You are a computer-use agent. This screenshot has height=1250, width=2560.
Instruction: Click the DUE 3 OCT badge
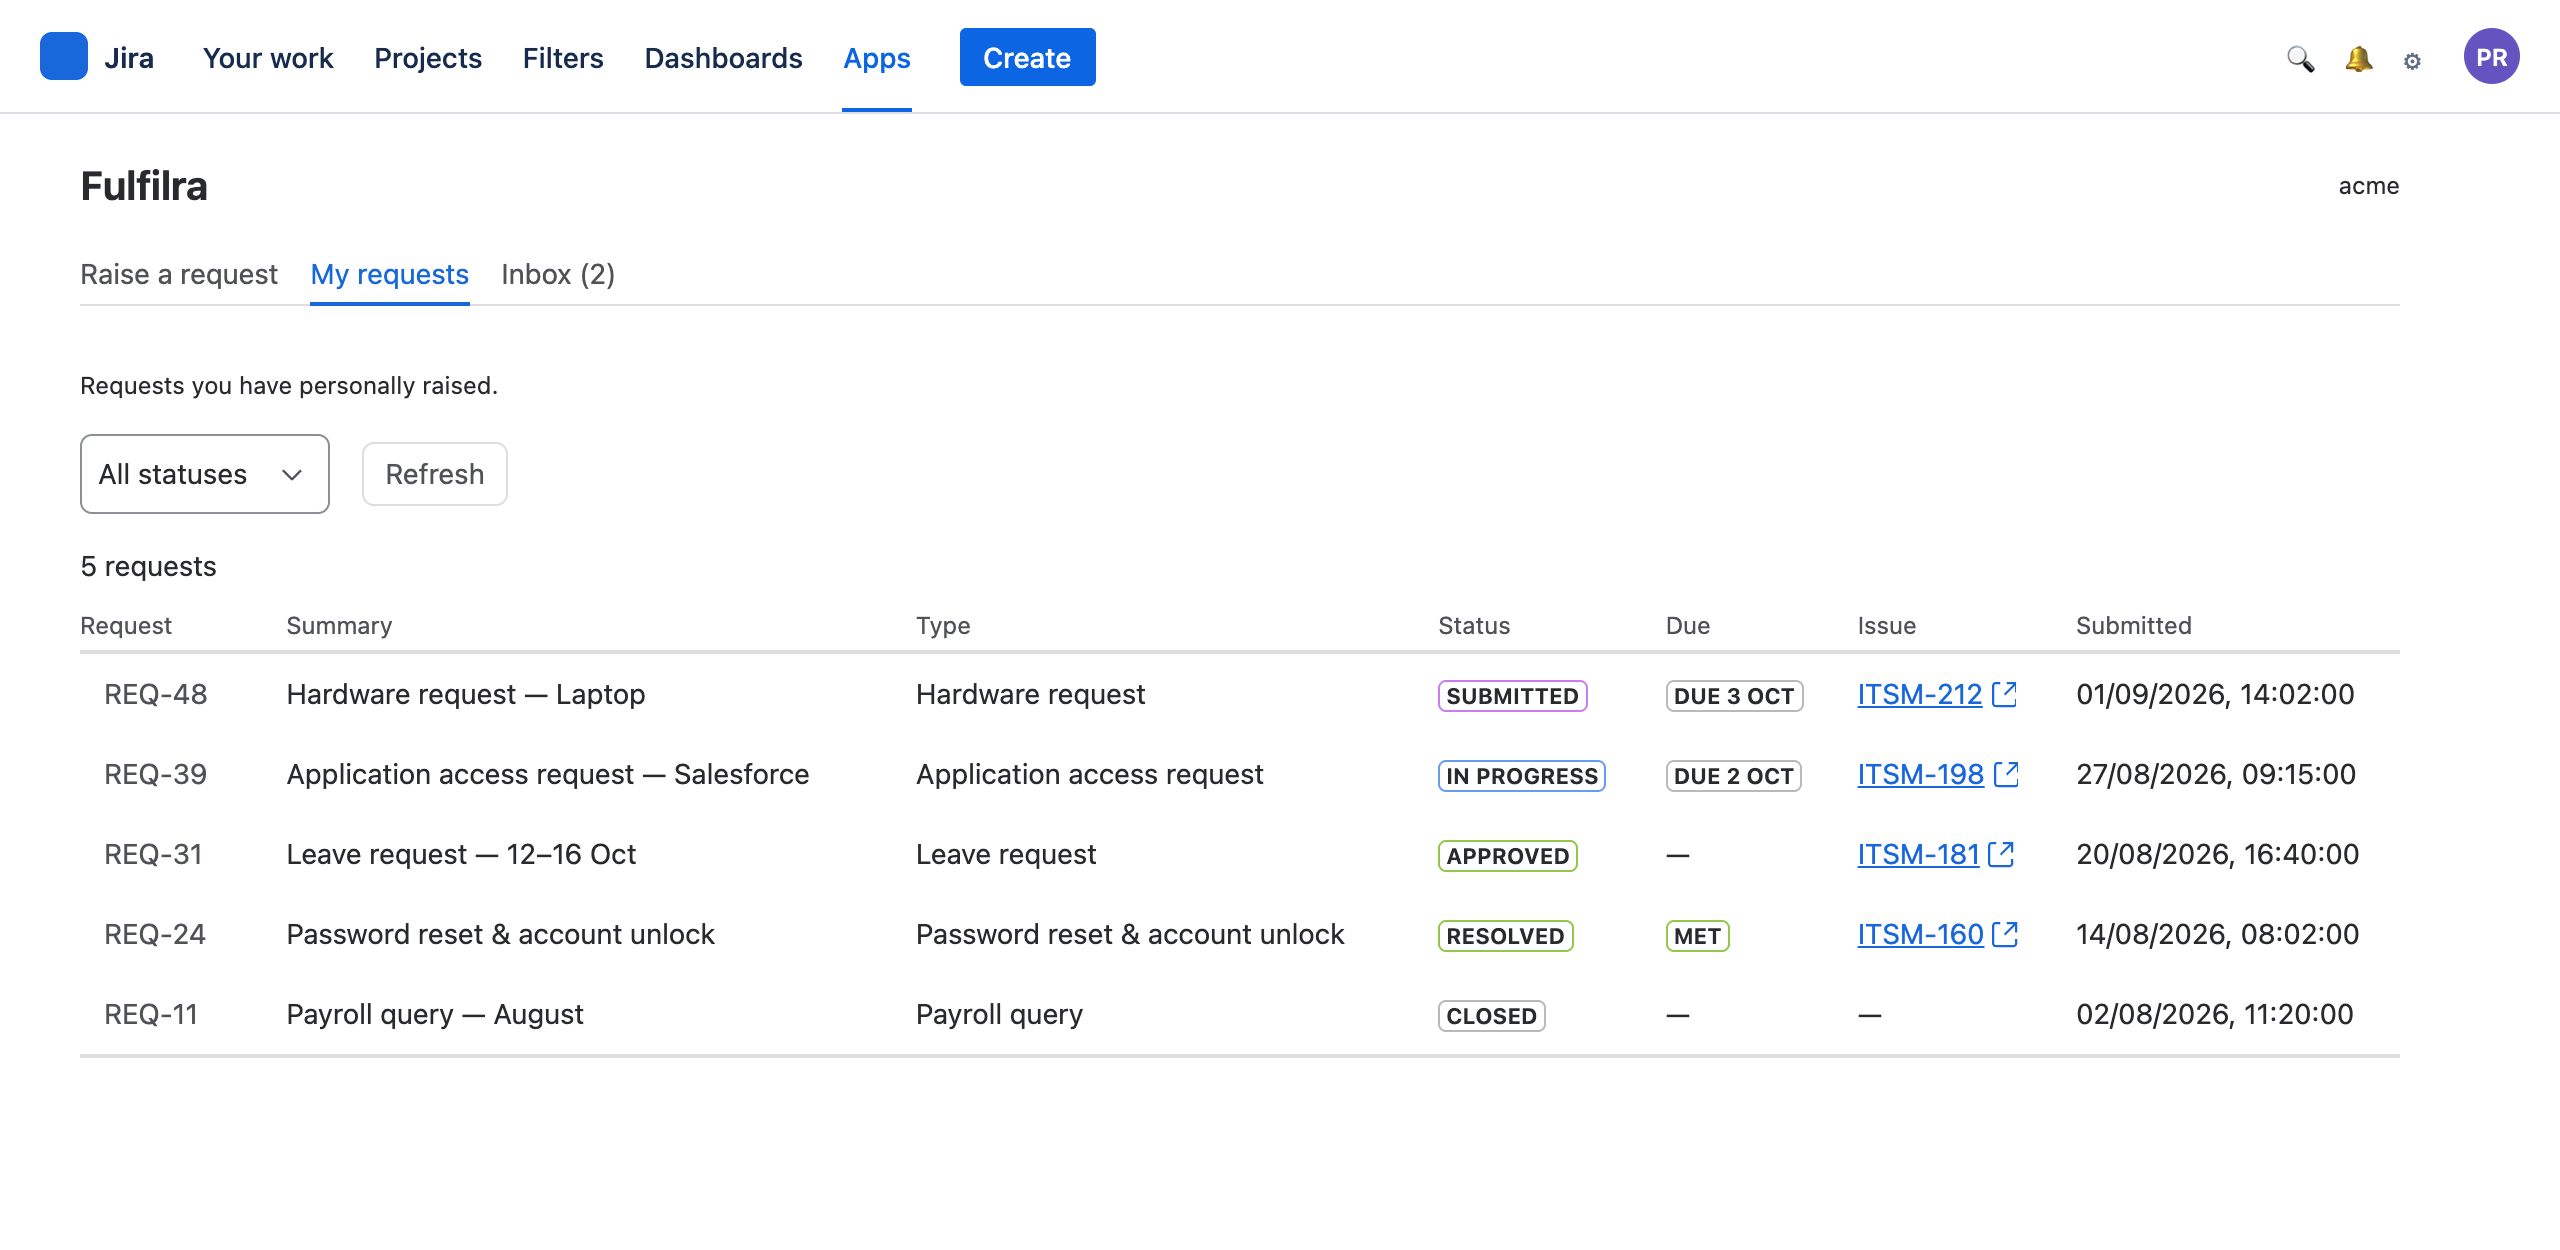1734,696
